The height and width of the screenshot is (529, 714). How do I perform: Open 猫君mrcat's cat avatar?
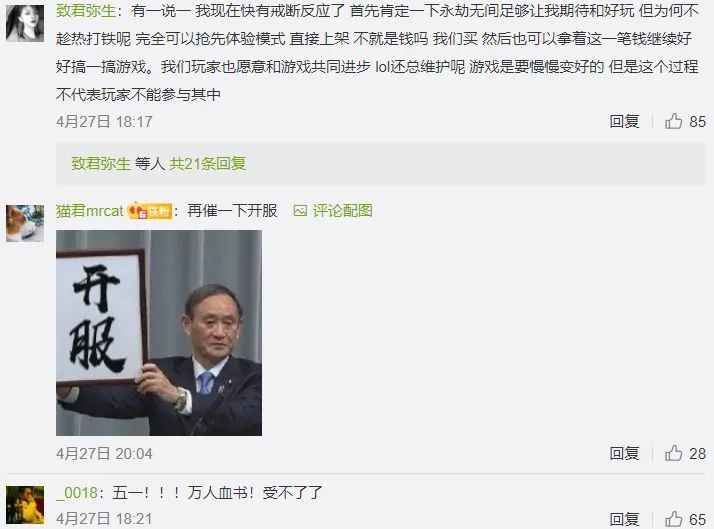pos(25,223)
